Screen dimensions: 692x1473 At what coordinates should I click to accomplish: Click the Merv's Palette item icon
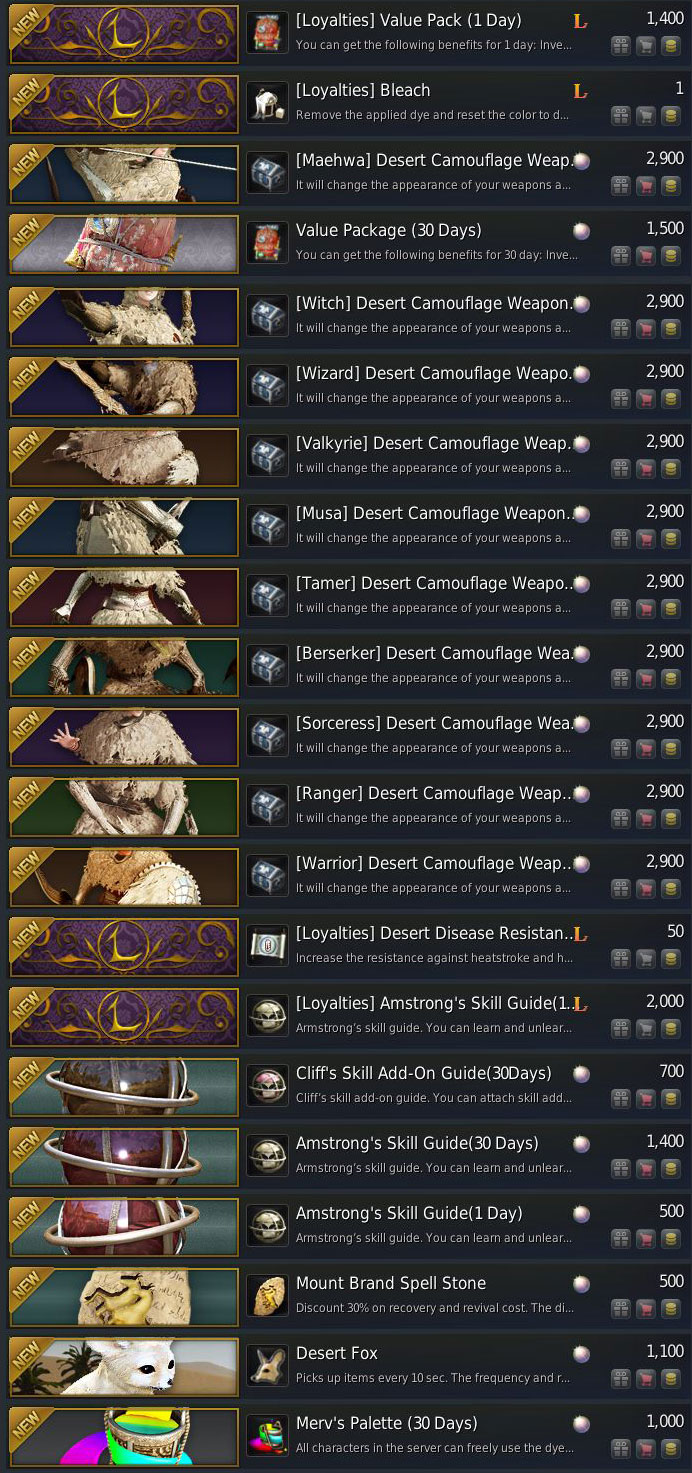click(267, 1436)
